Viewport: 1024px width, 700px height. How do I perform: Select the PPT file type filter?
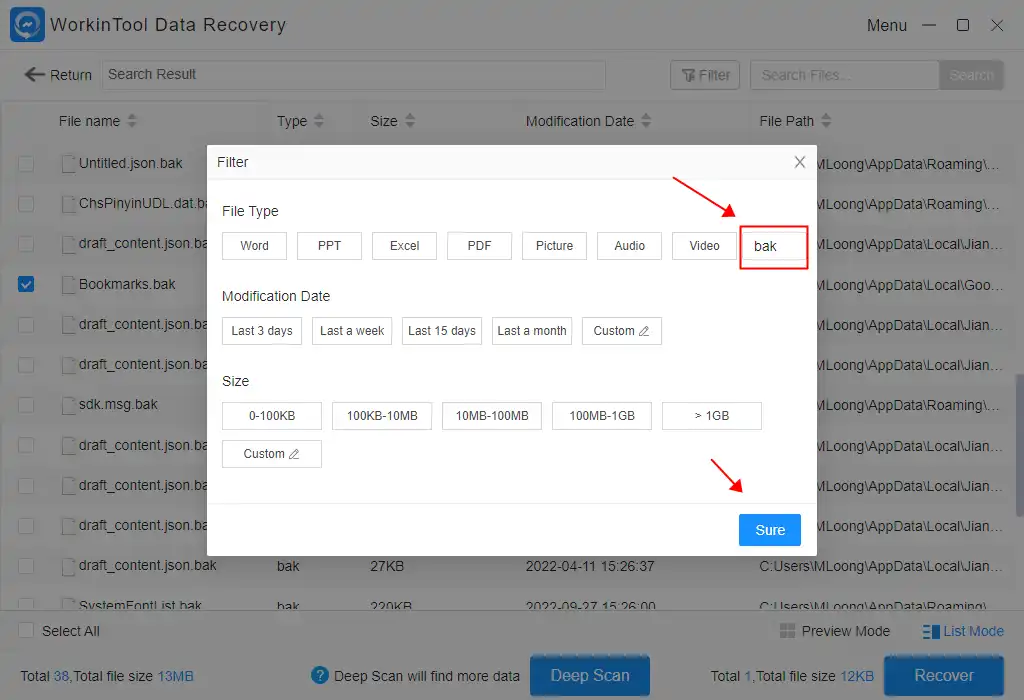[329, 246]
